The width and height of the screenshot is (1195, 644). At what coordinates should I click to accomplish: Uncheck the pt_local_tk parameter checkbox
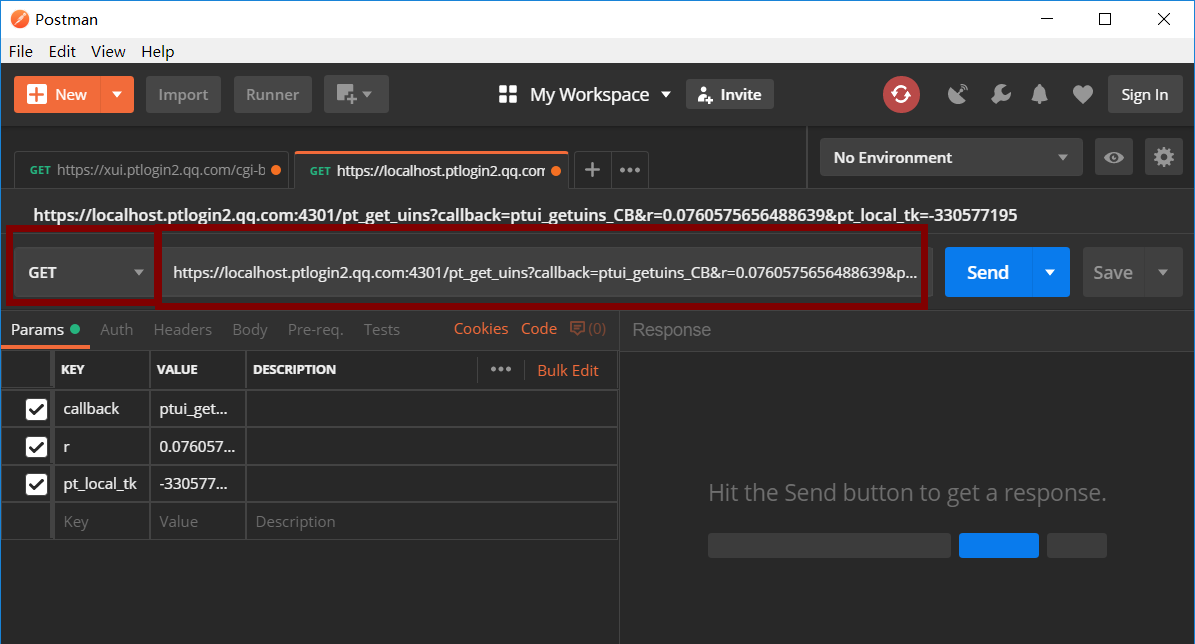point(36,484)
